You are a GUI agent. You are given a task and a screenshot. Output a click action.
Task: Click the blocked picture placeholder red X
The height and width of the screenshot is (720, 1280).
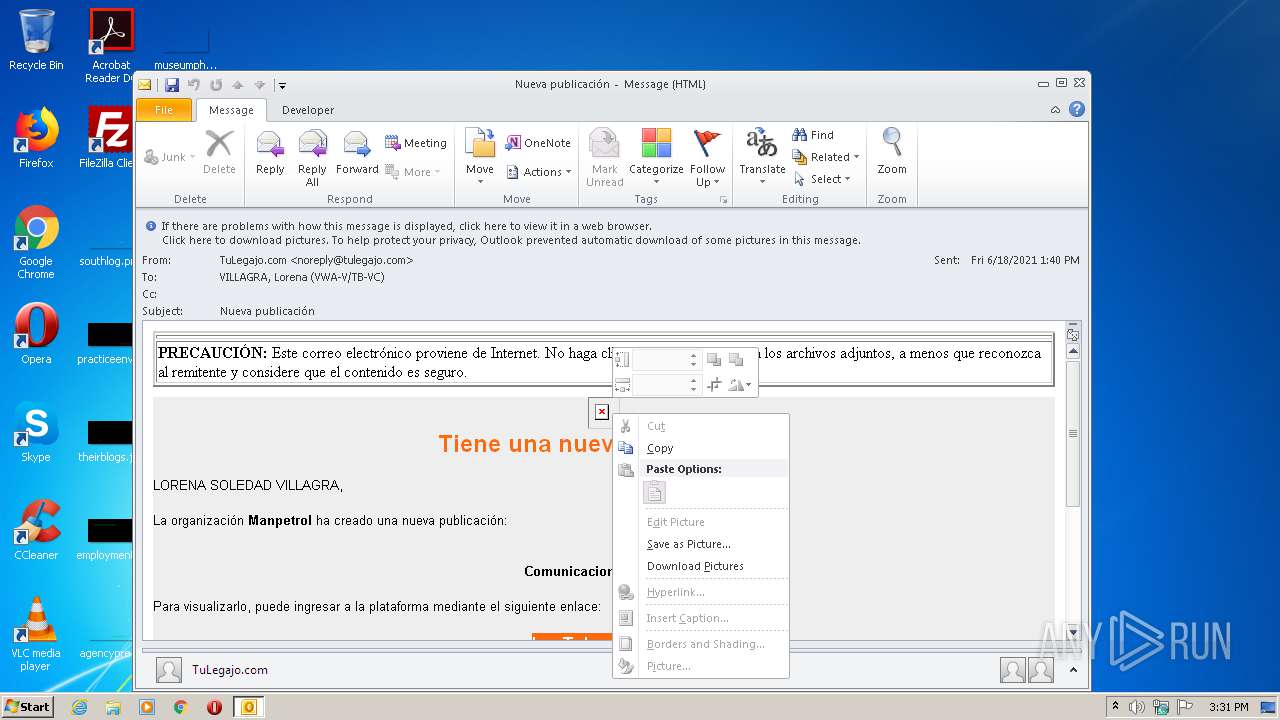pyautogui.click(x=601, y=412)
